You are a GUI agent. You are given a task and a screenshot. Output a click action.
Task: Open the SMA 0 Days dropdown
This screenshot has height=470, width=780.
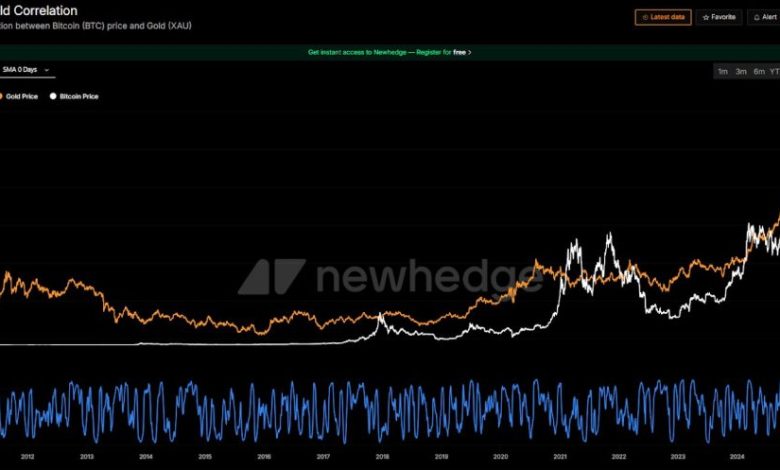click(x=24, y=70)
